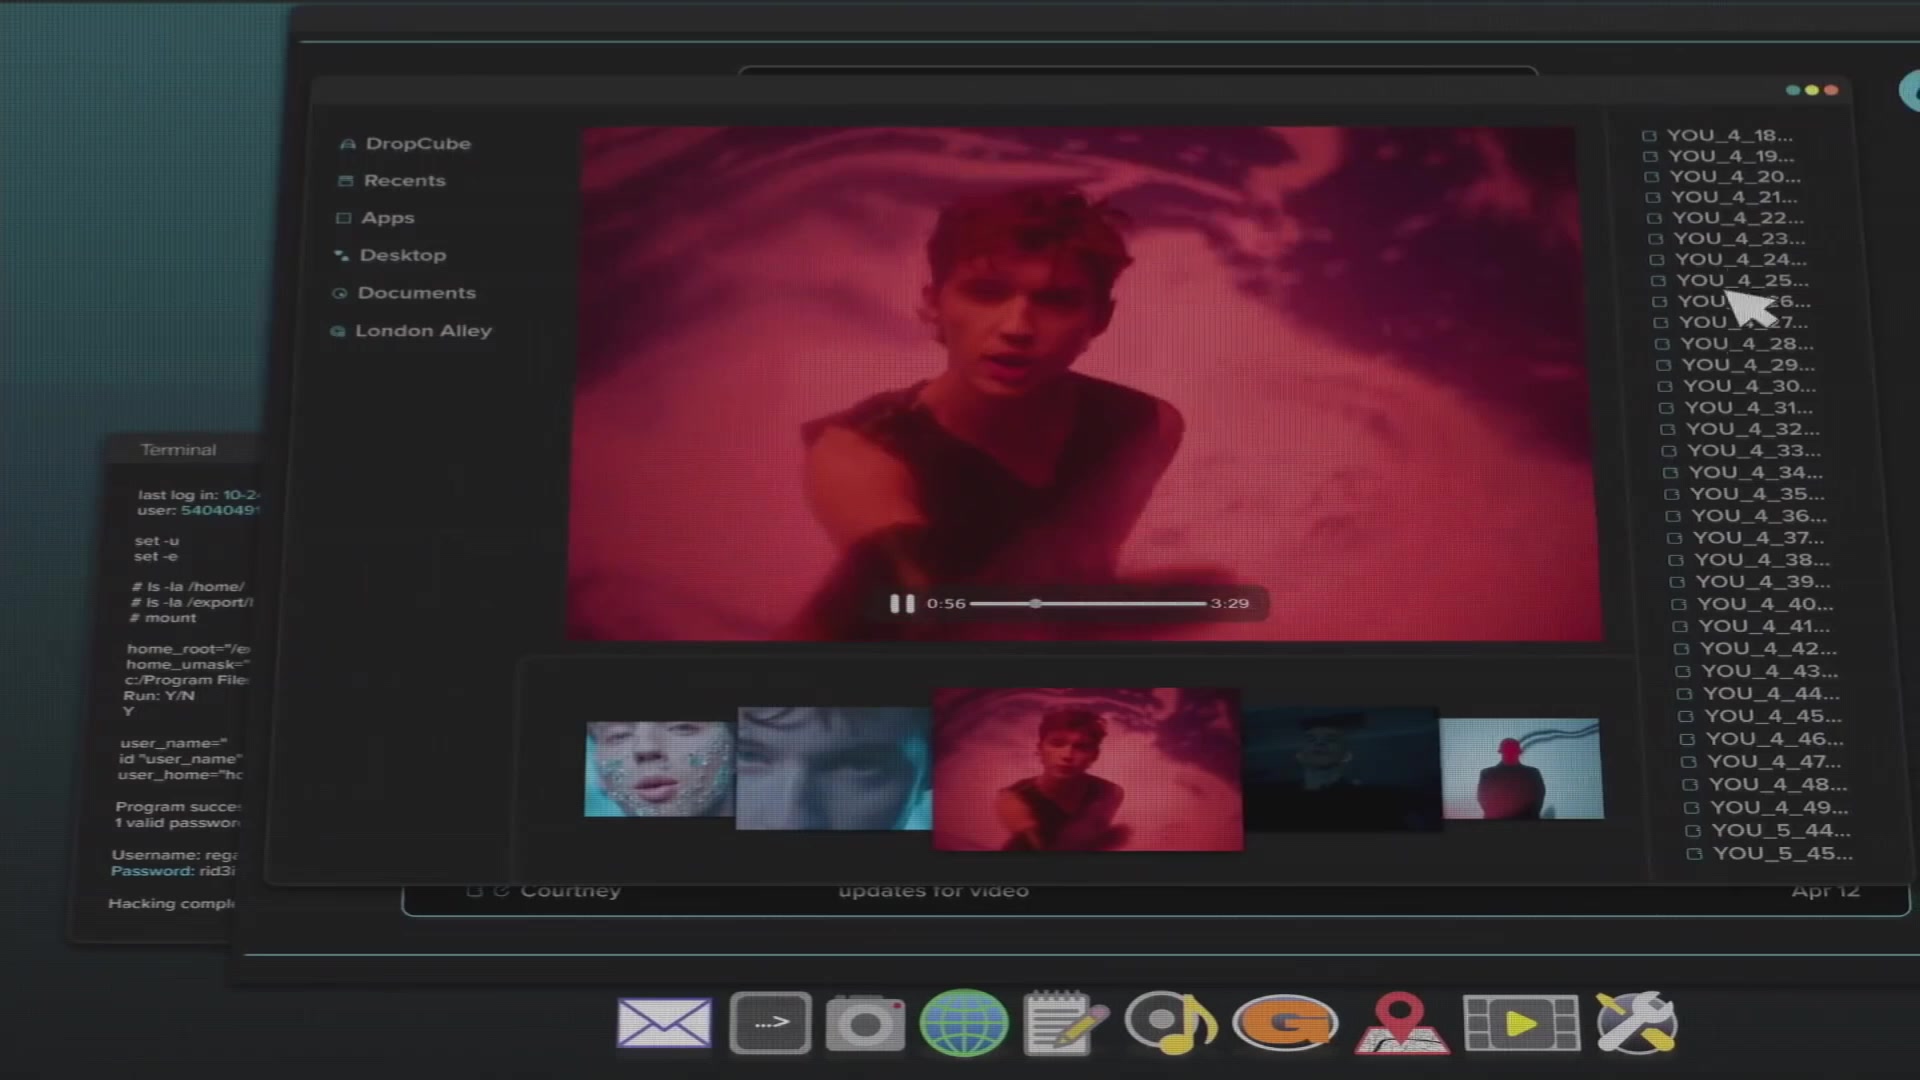Click the elapsed time 0:56 label
Image resolution: width=1920 pixels, height=1080 pixels.
tap(946, 604)
